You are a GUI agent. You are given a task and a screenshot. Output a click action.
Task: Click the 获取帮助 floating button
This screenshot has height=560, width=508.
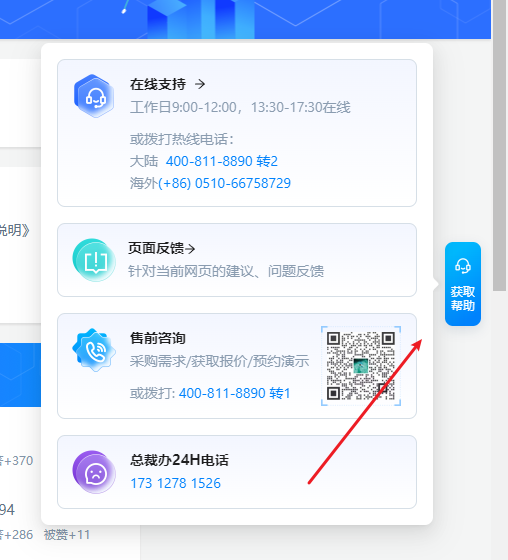click(x=463, y=284)
